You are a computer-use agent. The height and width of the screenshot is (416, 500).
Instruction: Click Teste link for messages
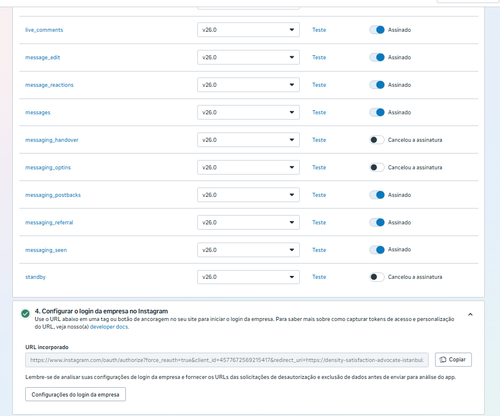[x=319, y=112]
